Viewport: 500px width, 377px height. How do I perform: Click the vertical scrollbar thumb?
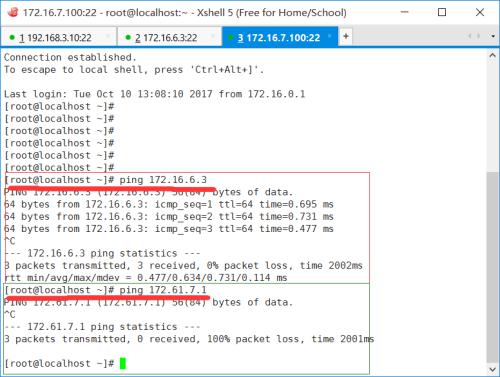[492, 267]
